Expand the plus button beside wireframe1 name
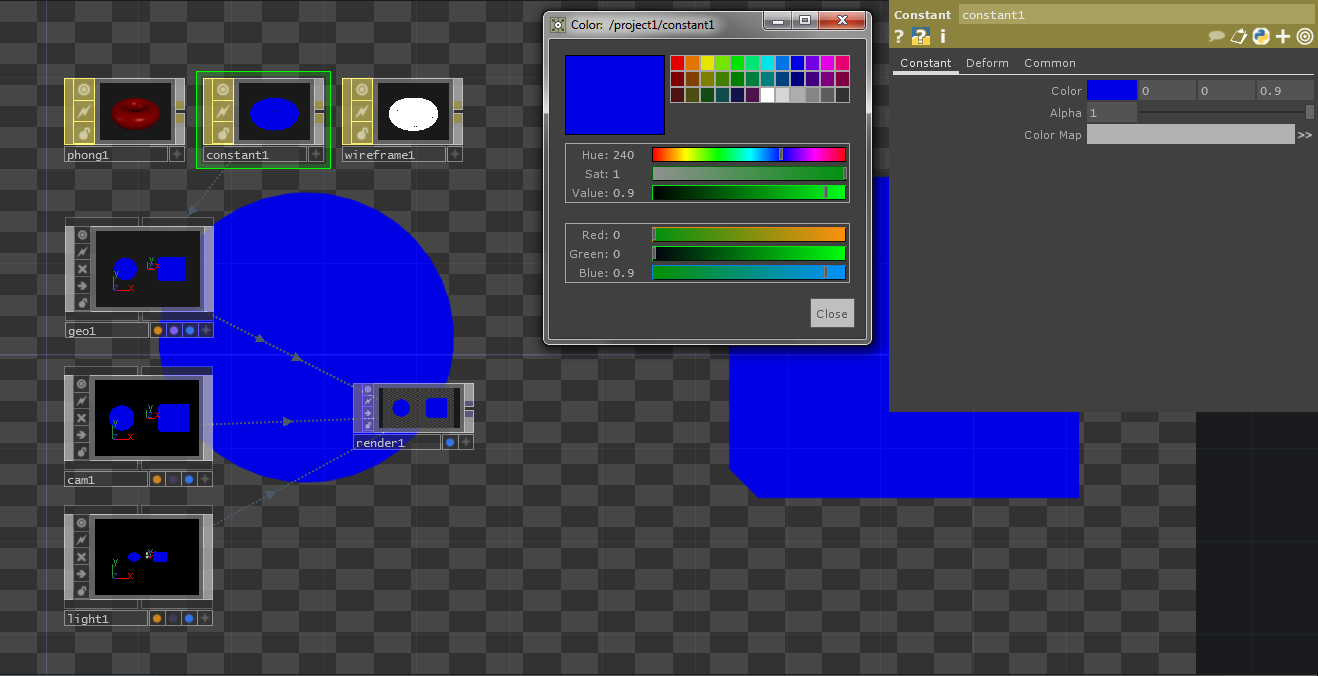The image size is (1318, 676). point(455,155)
